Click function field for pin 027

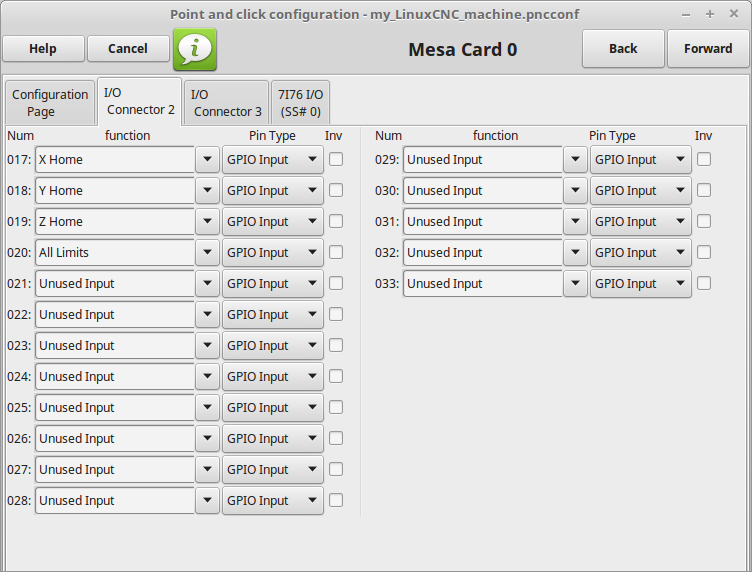pos(115,469)
